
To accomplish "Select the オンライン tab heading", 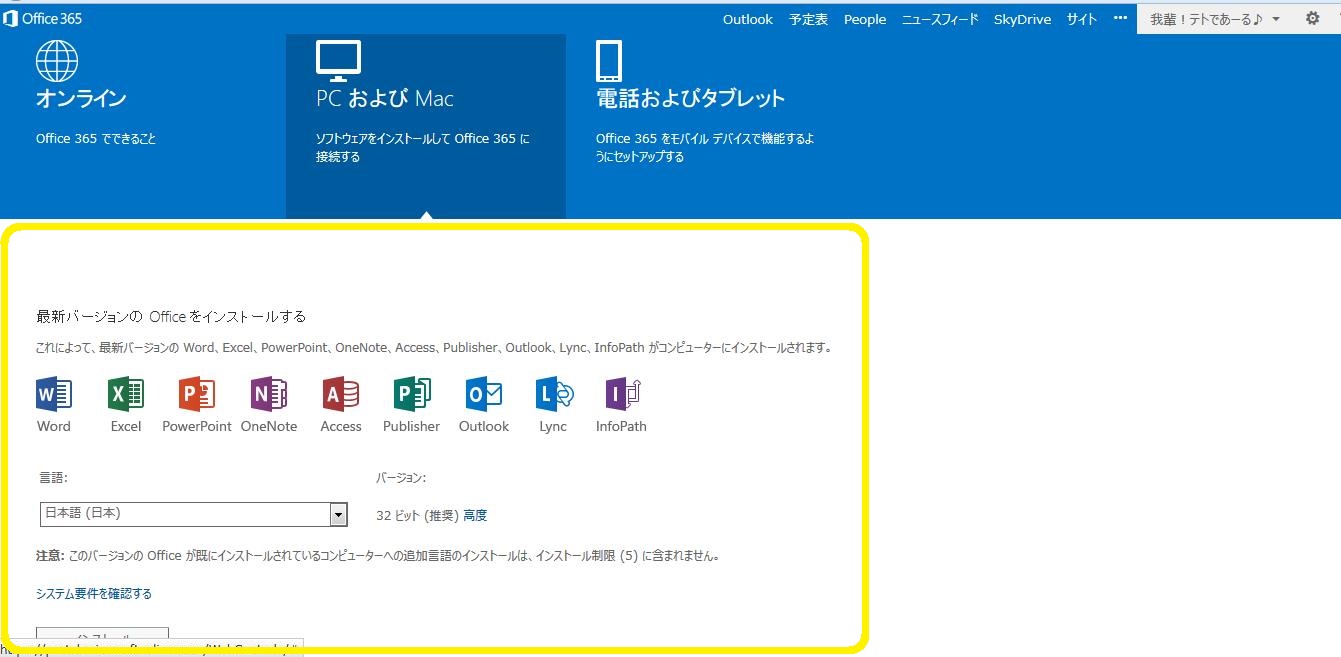I will pyautogui.click(x=81, y=98).
